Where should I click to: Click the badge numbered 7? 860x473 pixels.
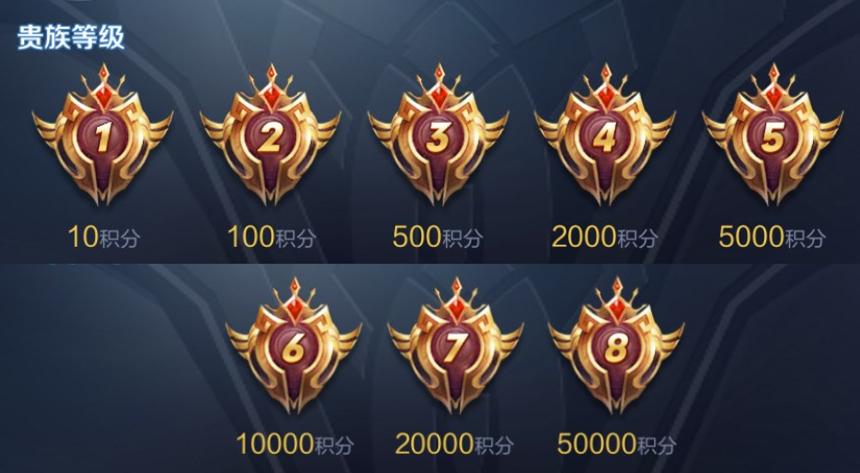(455, 346)
